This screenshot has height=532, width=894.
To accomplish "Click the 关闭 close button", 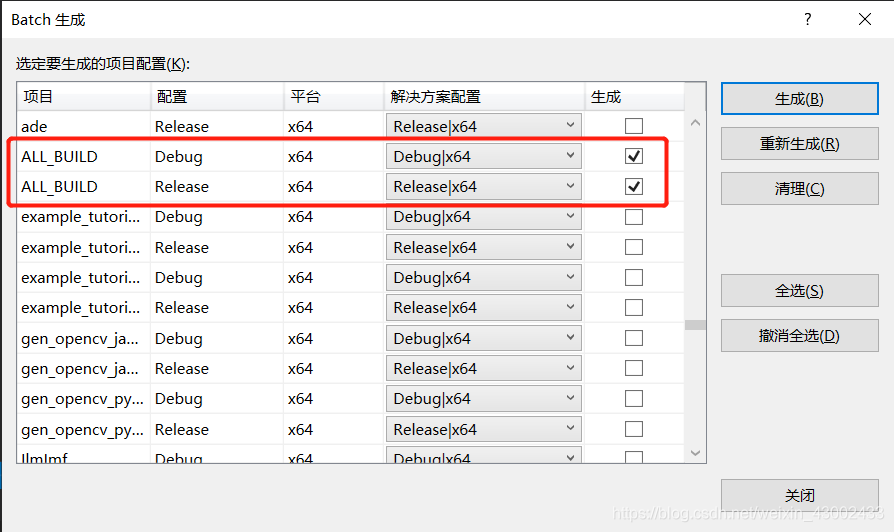I will [x=799, y=495].
